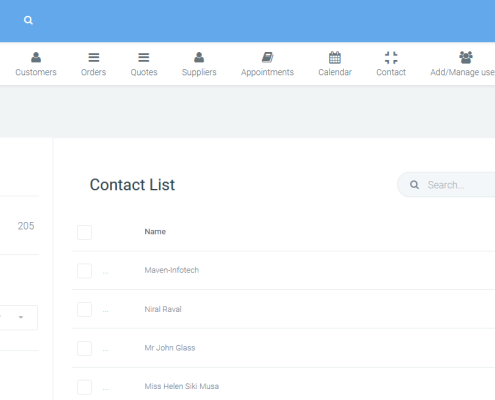Select the Mr John Glass checkbox
The width and height of the screenshot is (495, 400).
(84, 348)
